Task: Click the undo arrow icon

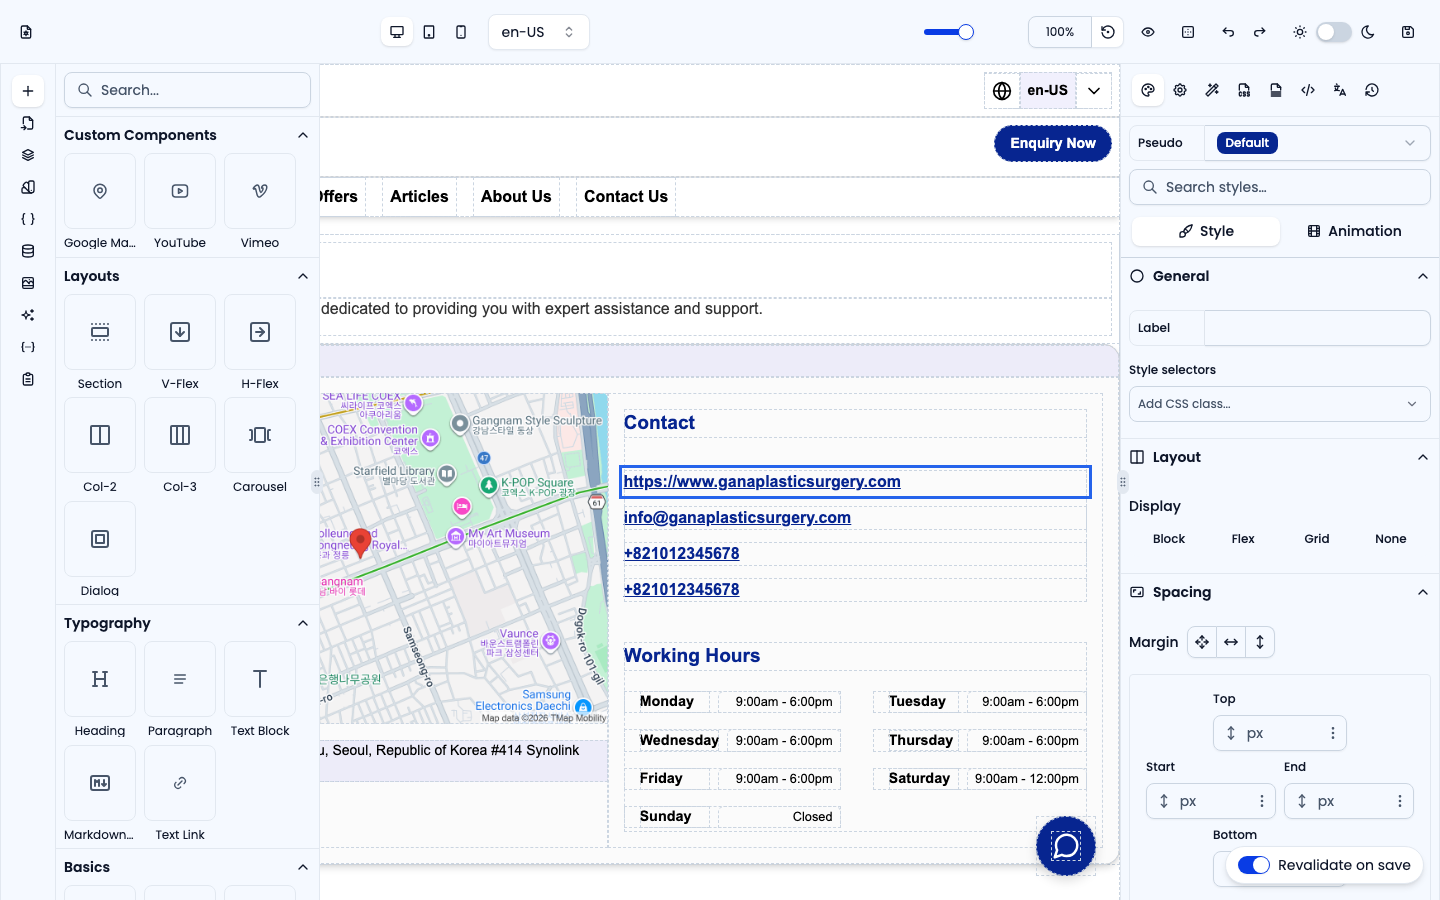Action: point(1228,32)
